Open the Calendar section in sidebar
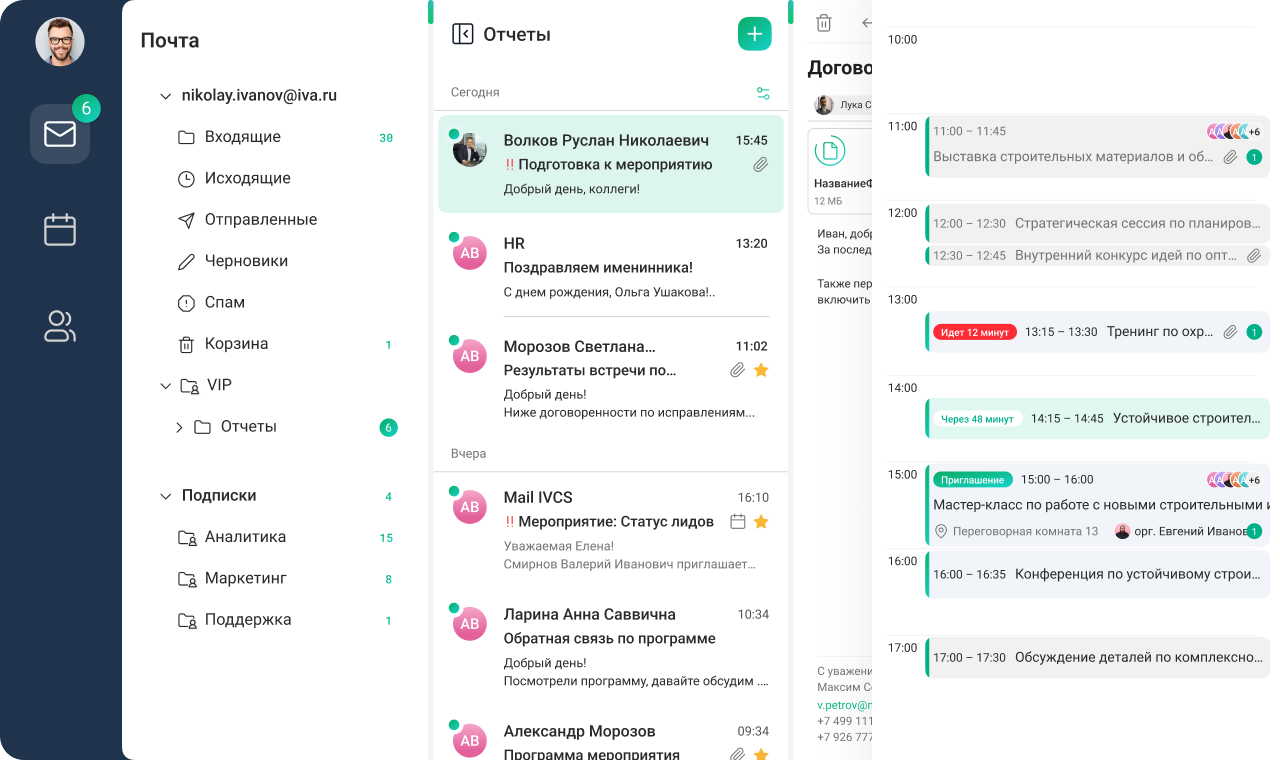 click(x=60, y=230)
